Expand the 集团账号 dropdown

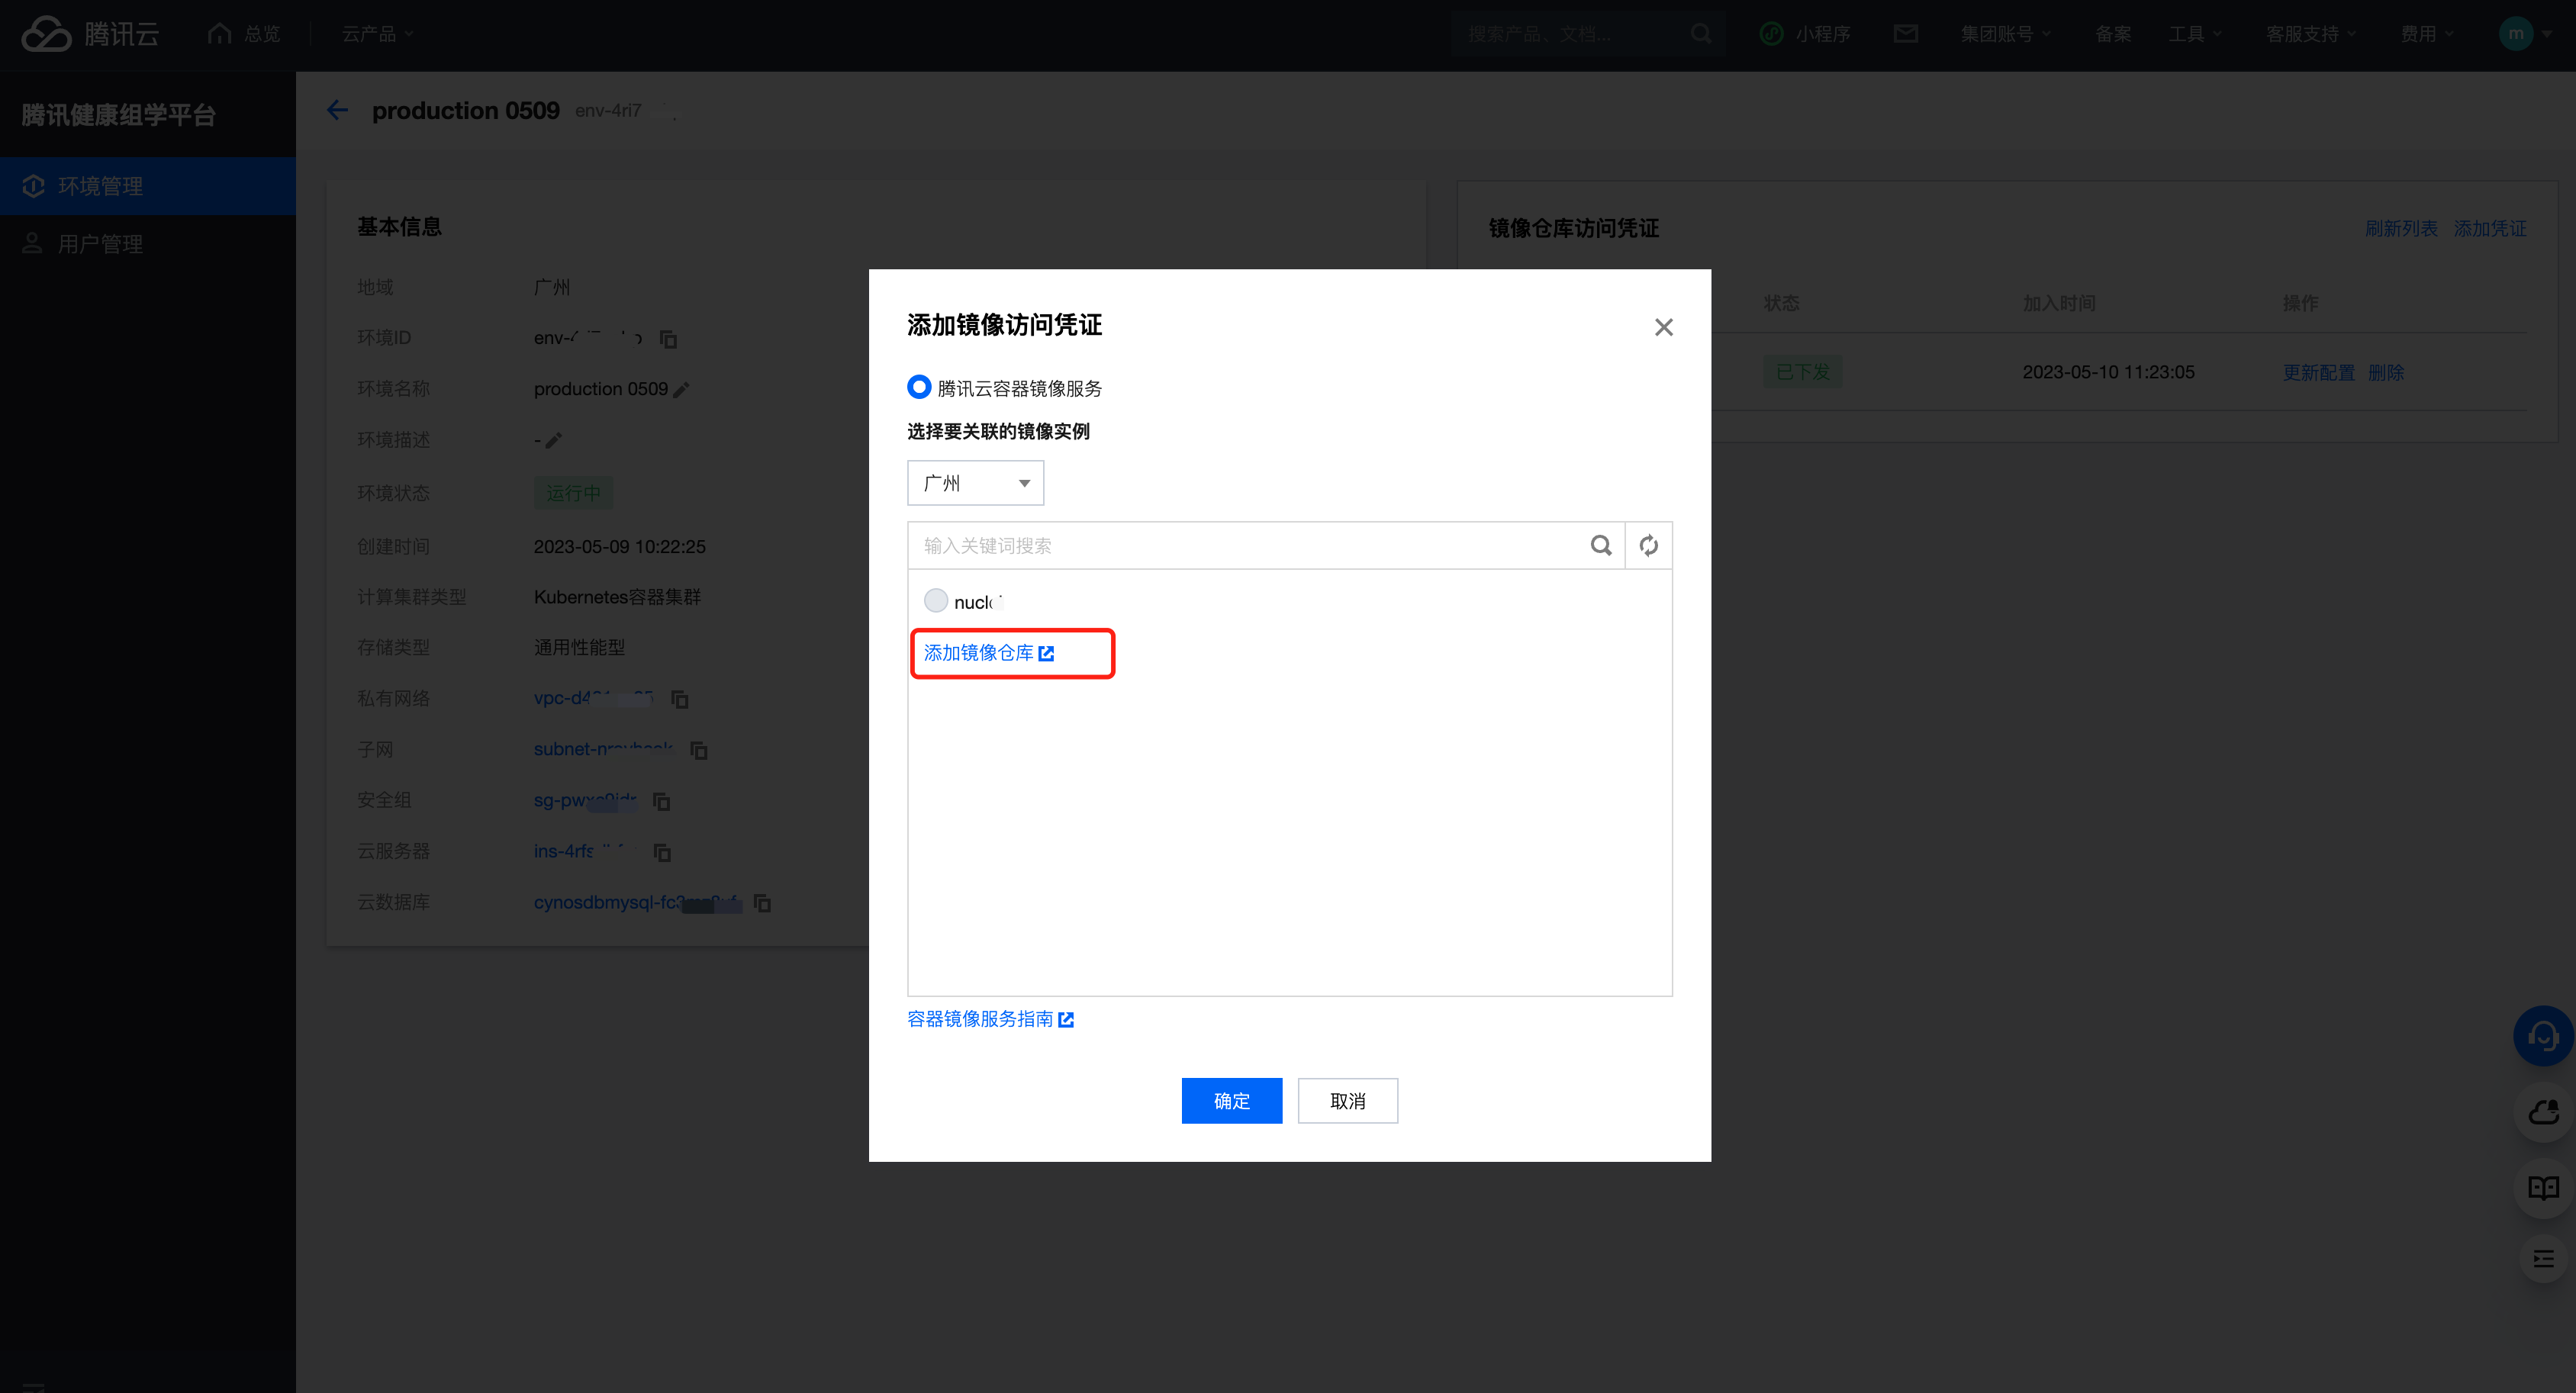tap(2004, 34)
